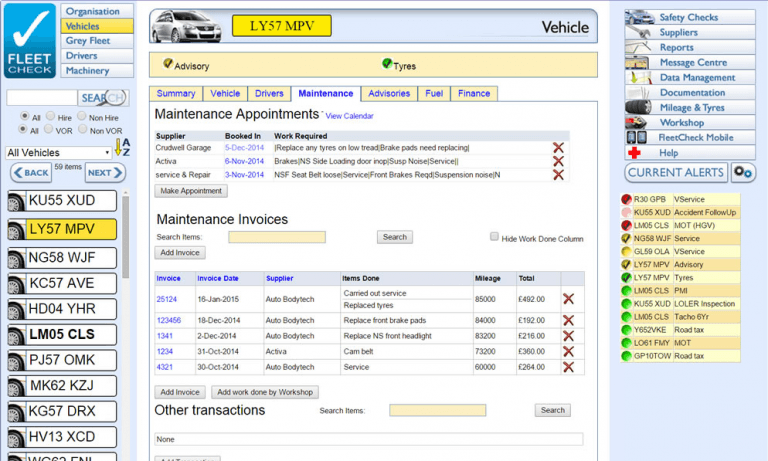Open FleetCheck Mobile

(x=690, y=138)
